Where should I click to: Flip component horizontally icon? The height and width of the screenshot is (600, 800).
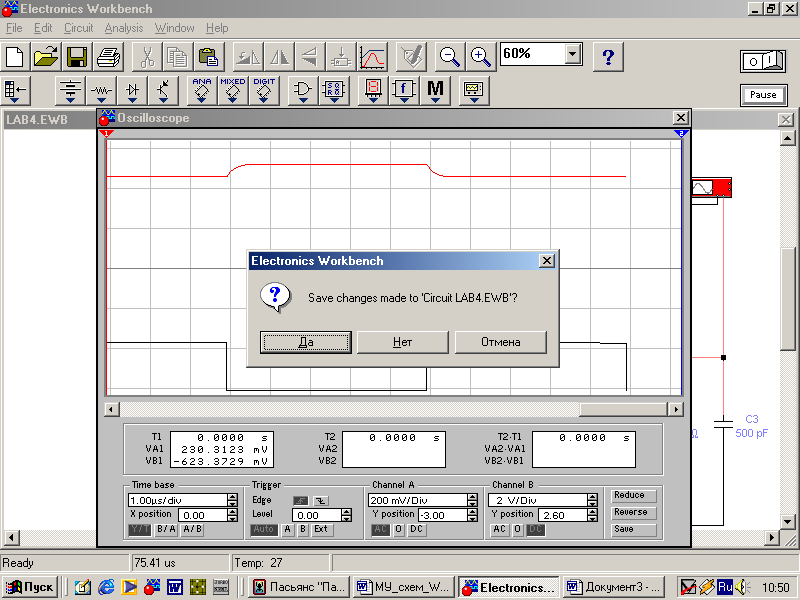click(279, 57)
